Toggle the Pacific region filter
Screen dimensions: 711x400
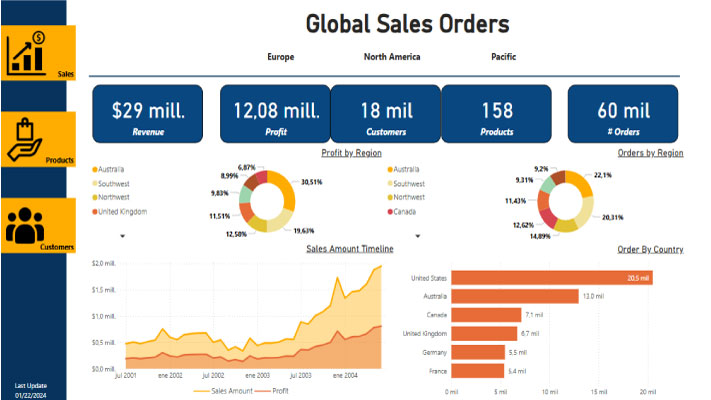point(503,57)
